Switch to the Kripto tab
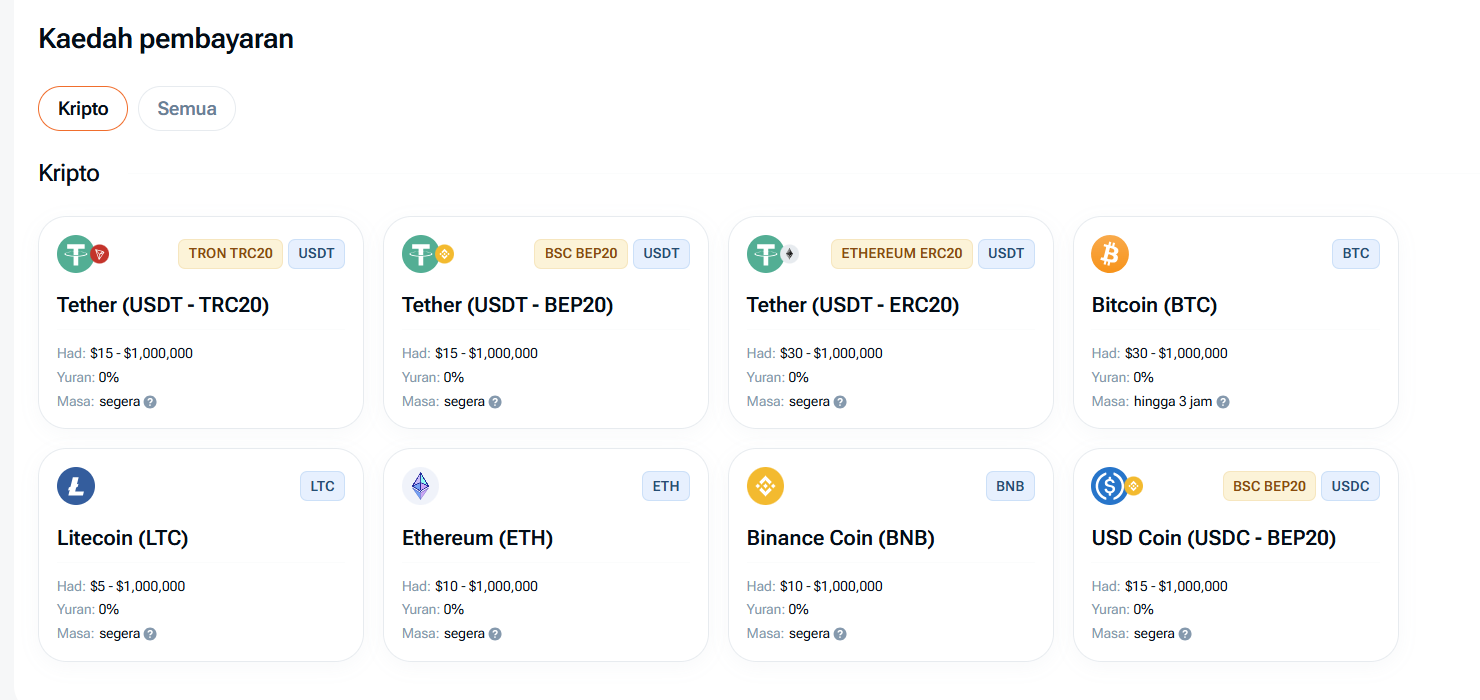This screenshot has width=1480, height=700. (83, 109)
